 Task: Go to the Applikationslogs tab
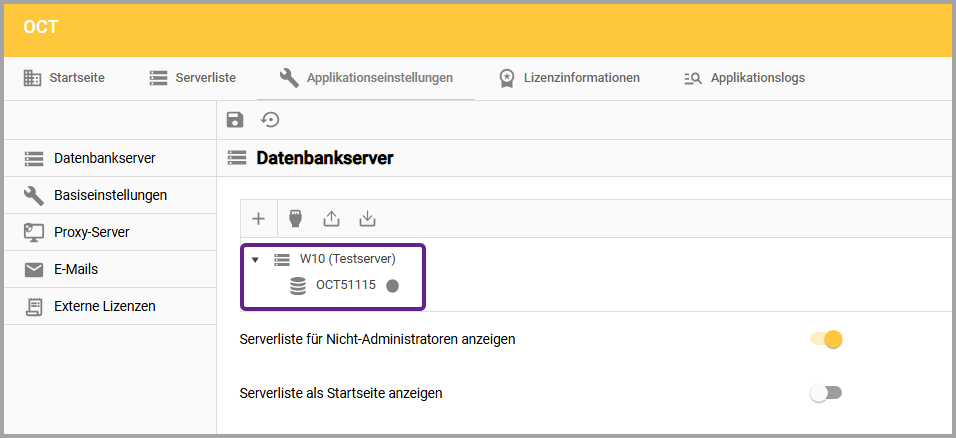744,77
